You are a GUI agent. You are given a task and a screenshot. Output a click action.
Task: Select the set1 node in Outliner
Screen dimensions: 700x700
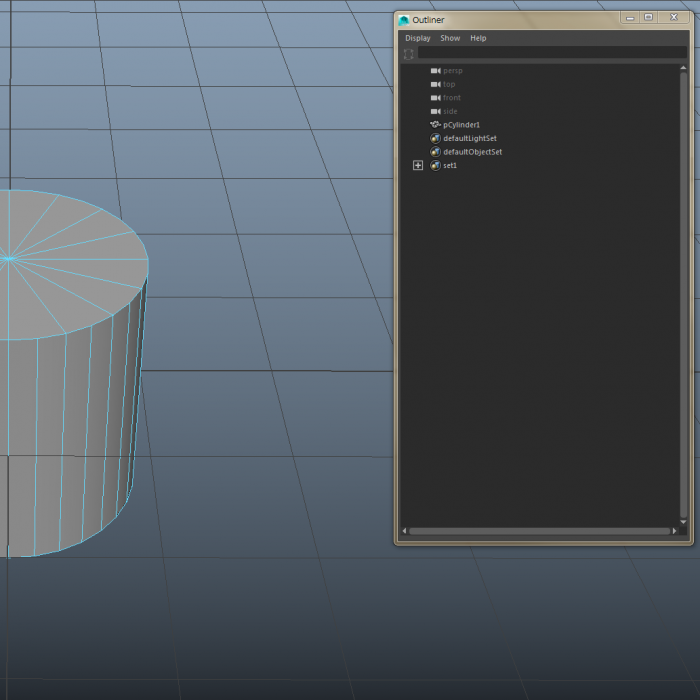(x=450, y=165)
